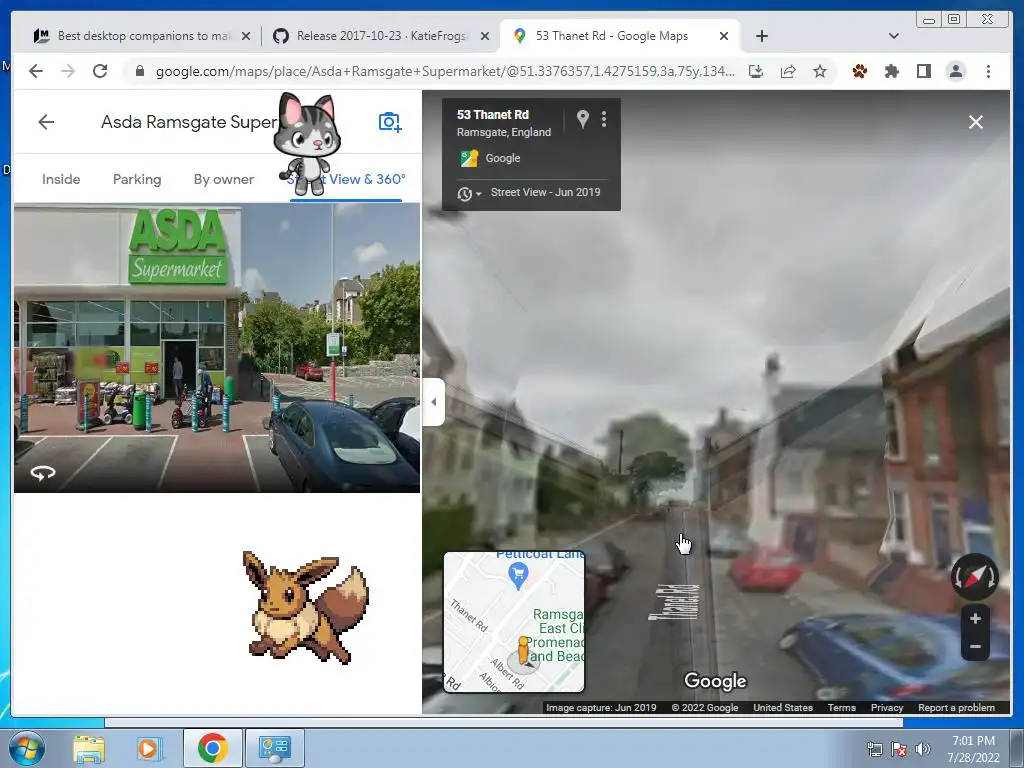
Task: Open the three-dot menu in address card
Action: click(604, 119)
